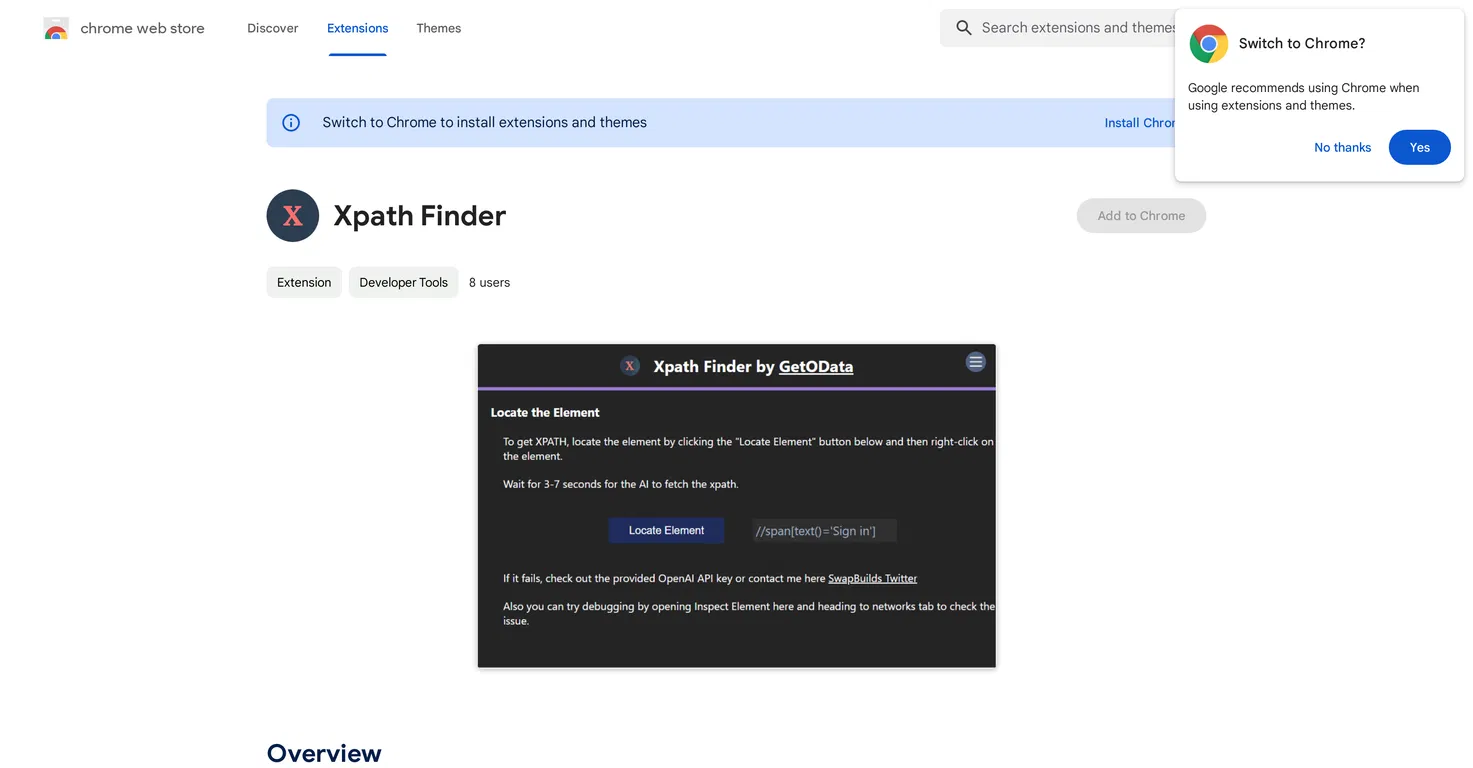Screen dimensions: 1473x768
Task: Click the Install Chrome link in banner
Action: pos(1140,123)
